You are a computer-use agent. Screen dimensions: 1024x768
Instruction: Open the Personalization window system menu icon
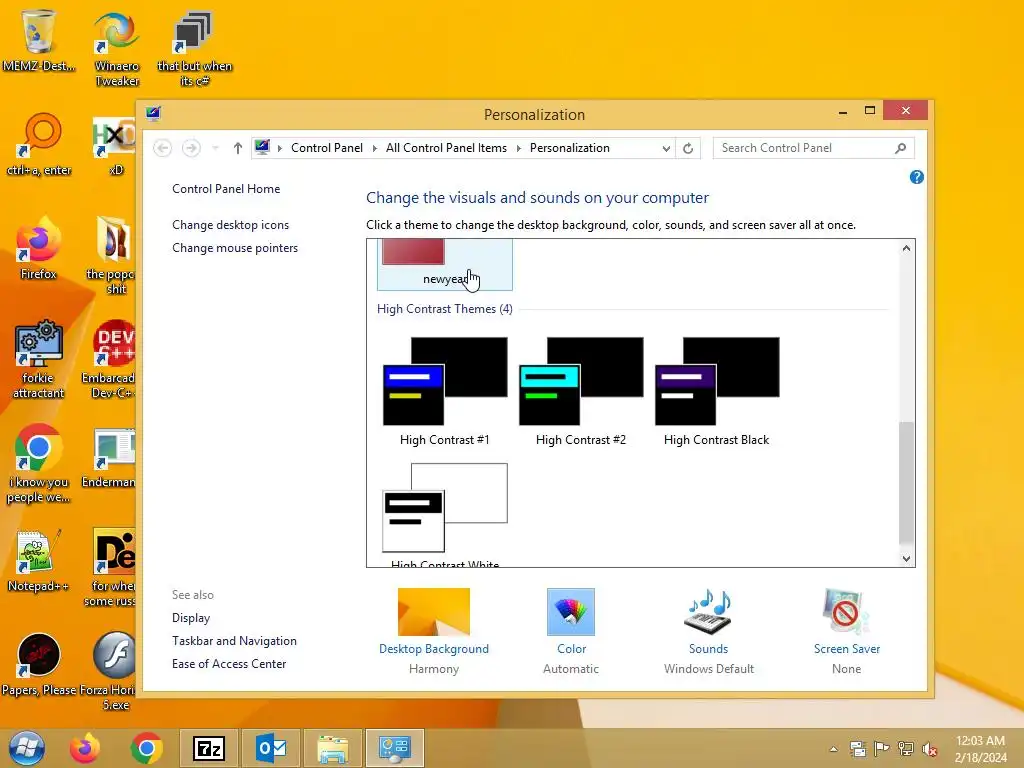point(153,114)
